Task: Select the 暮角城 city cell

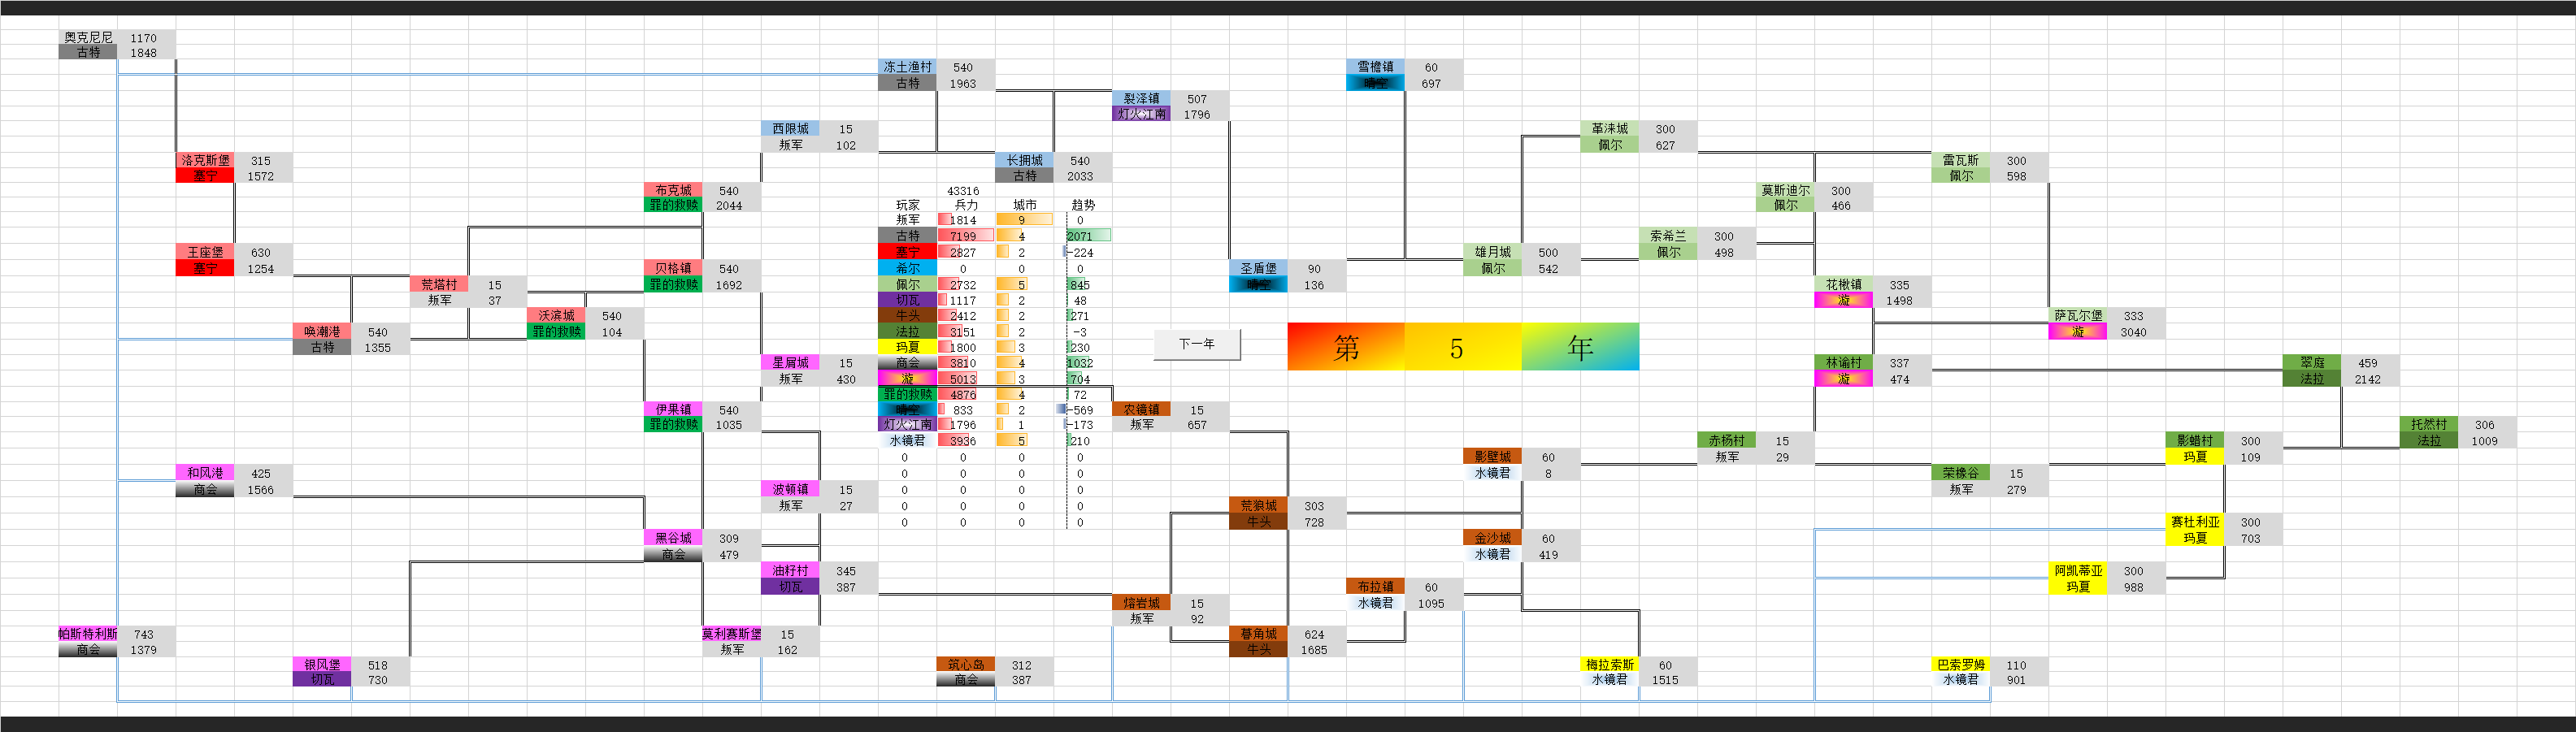Action: [1258, 634]
